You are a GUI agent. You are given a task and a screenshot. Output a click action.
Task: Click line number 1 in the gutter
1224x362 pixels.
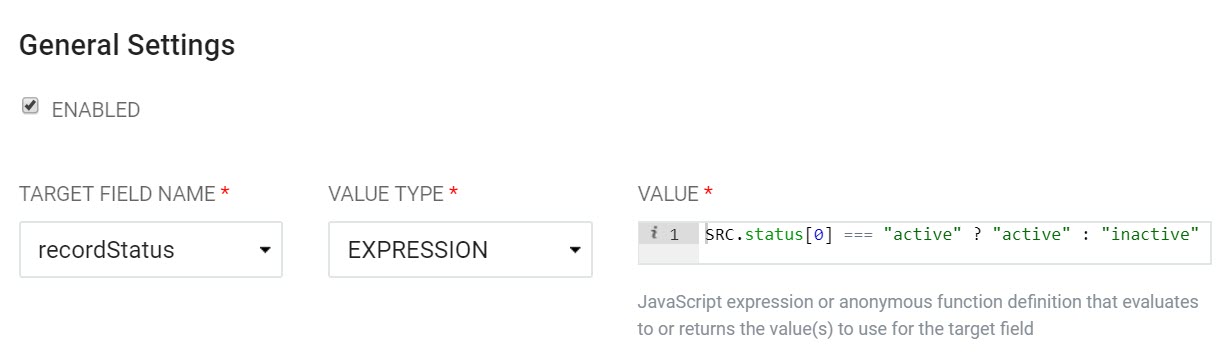(x=675, y=235)
